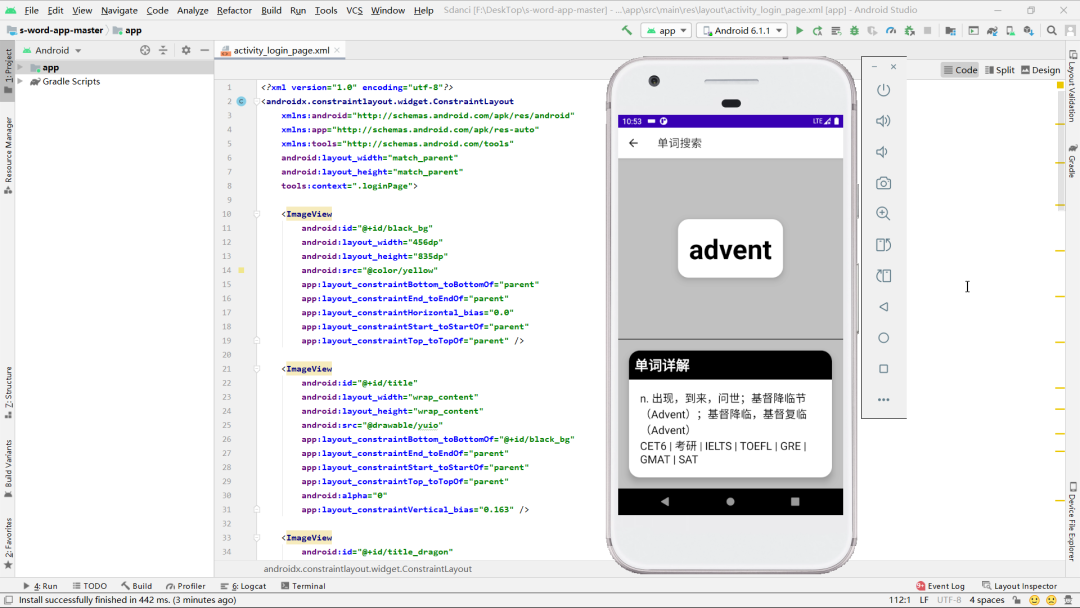Tap the advent word card in emulator
The width and height of the screenshot is (1080, 608).
[x=730, y=249]
